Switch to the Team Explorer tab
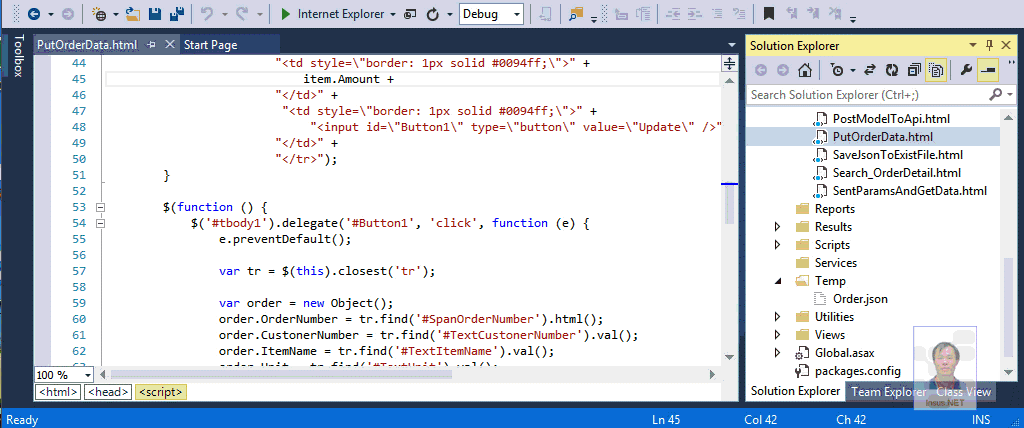The width and height of the screenshot is (1024, 428). point(887,392)
